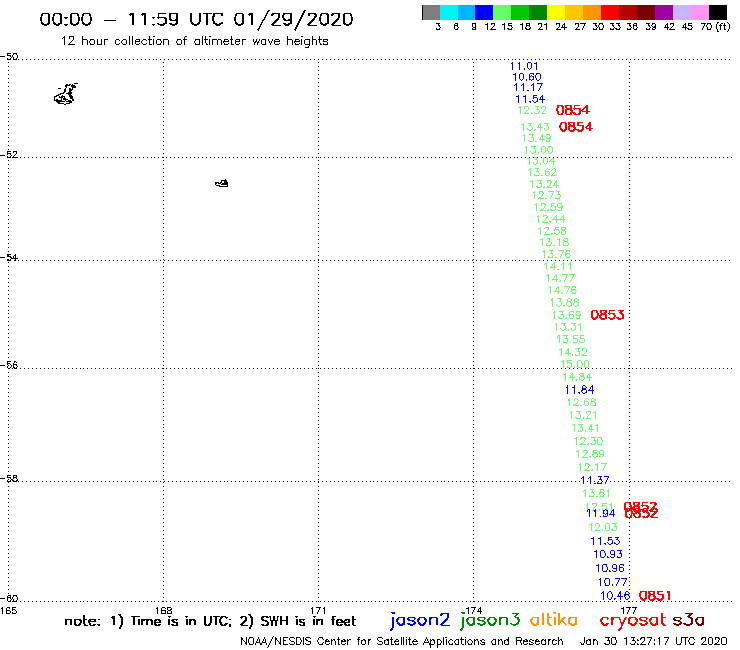The height and width of the screenshot is (650, 740).
Task: Select the 13.62 wave height value
Action: tap(542, 172)
